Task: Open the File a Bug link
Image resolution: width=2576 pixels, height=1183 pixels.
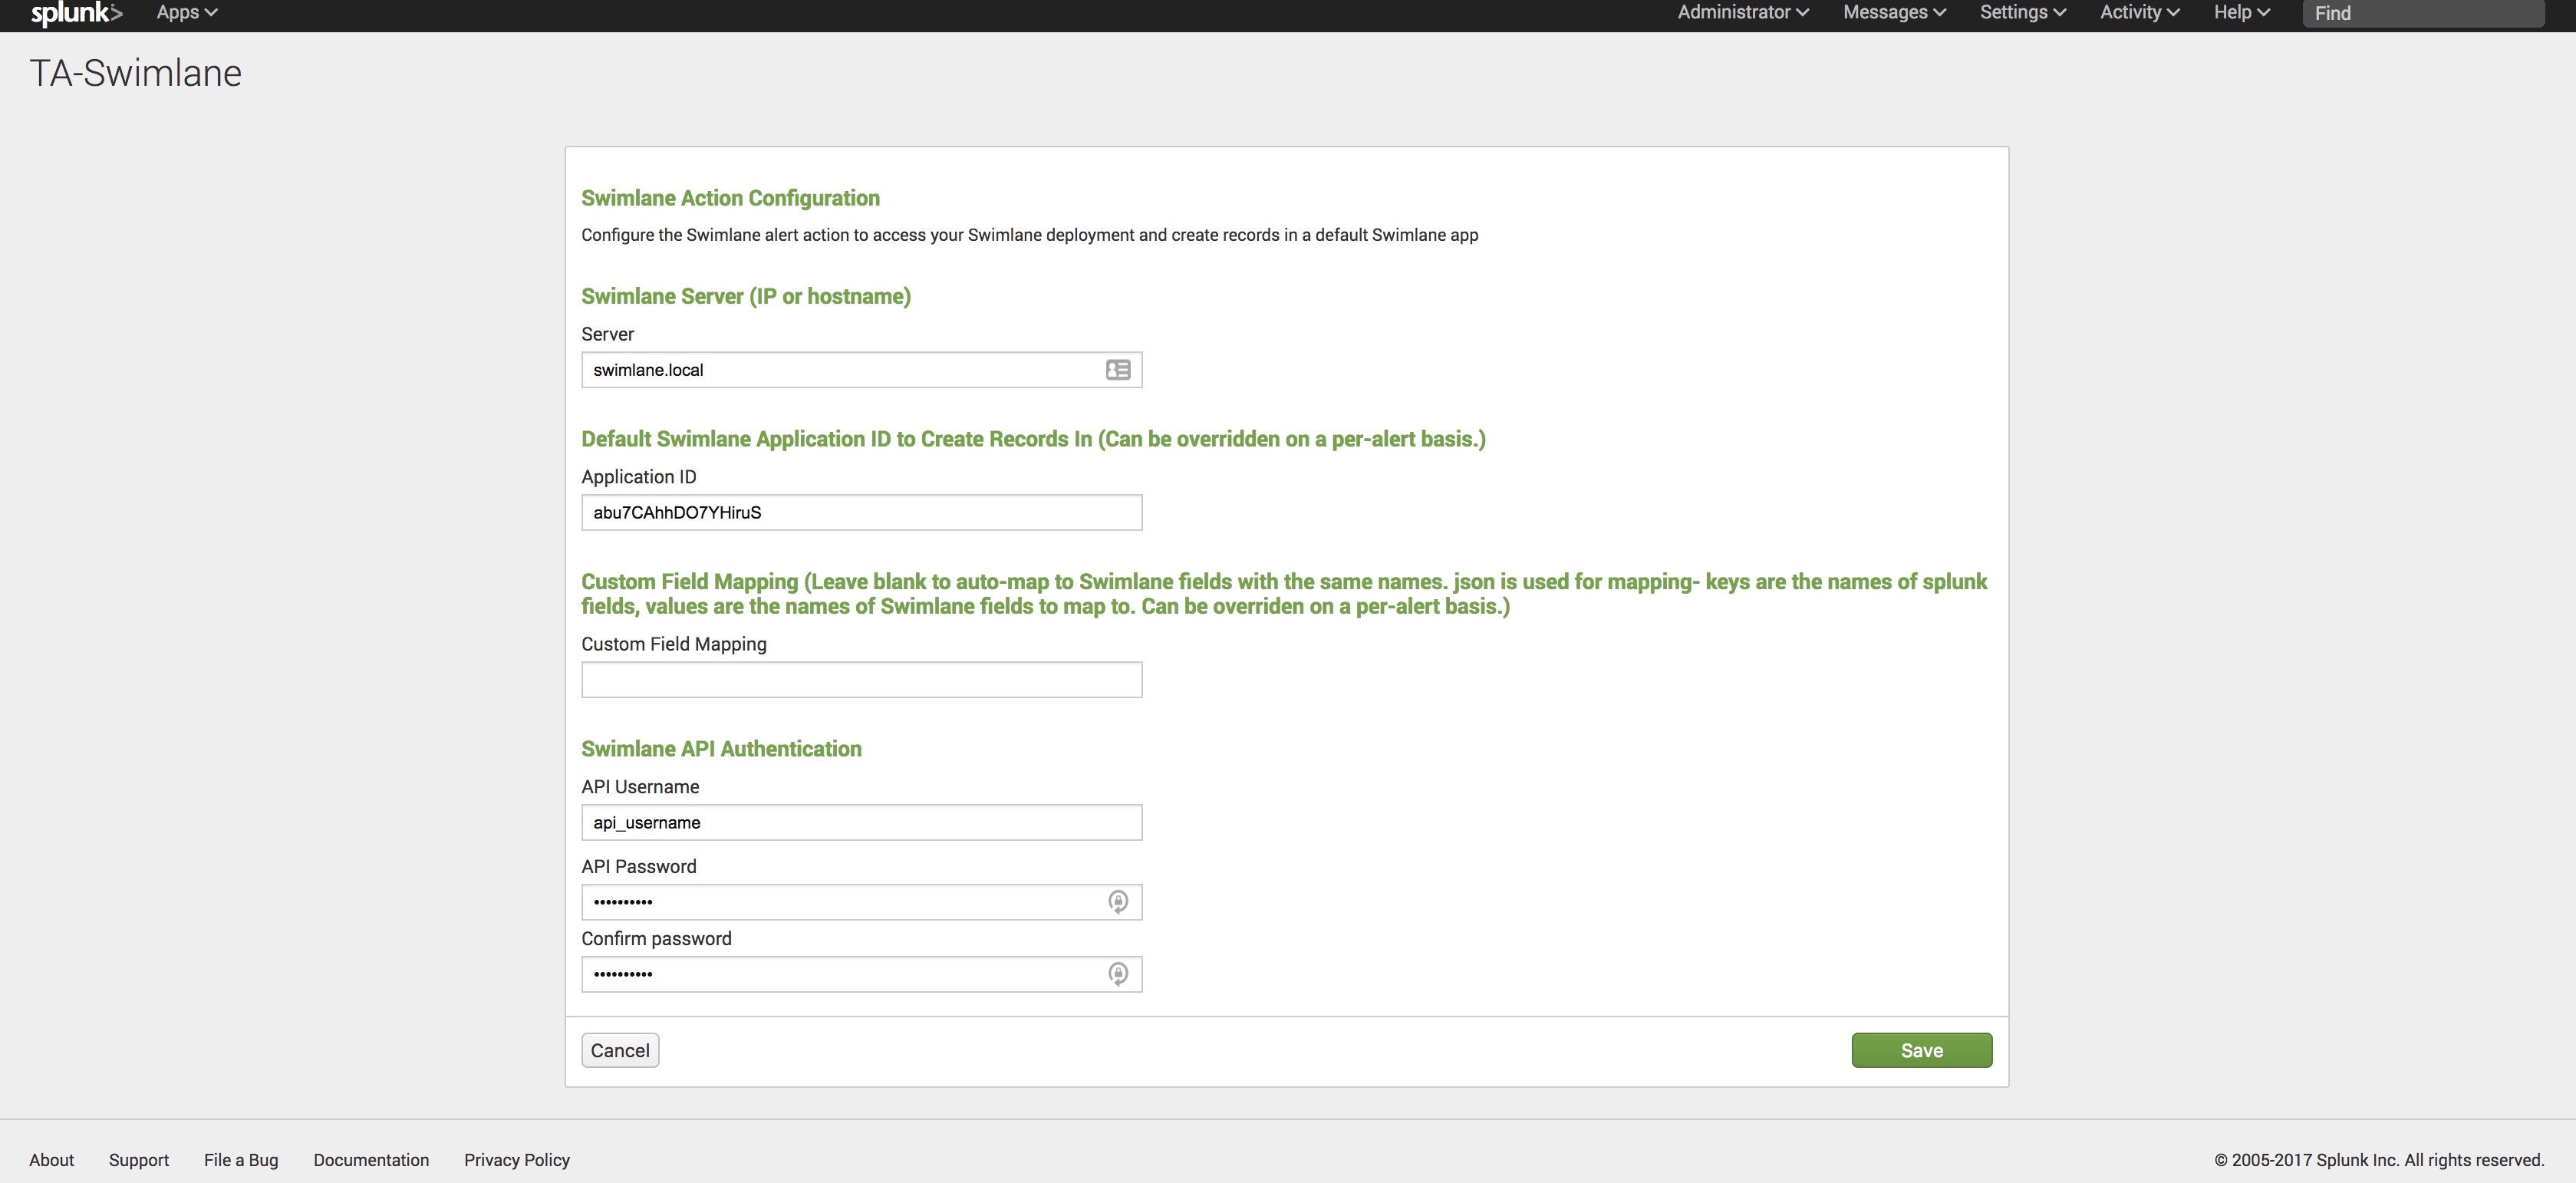Action: tap(241, 1160)
